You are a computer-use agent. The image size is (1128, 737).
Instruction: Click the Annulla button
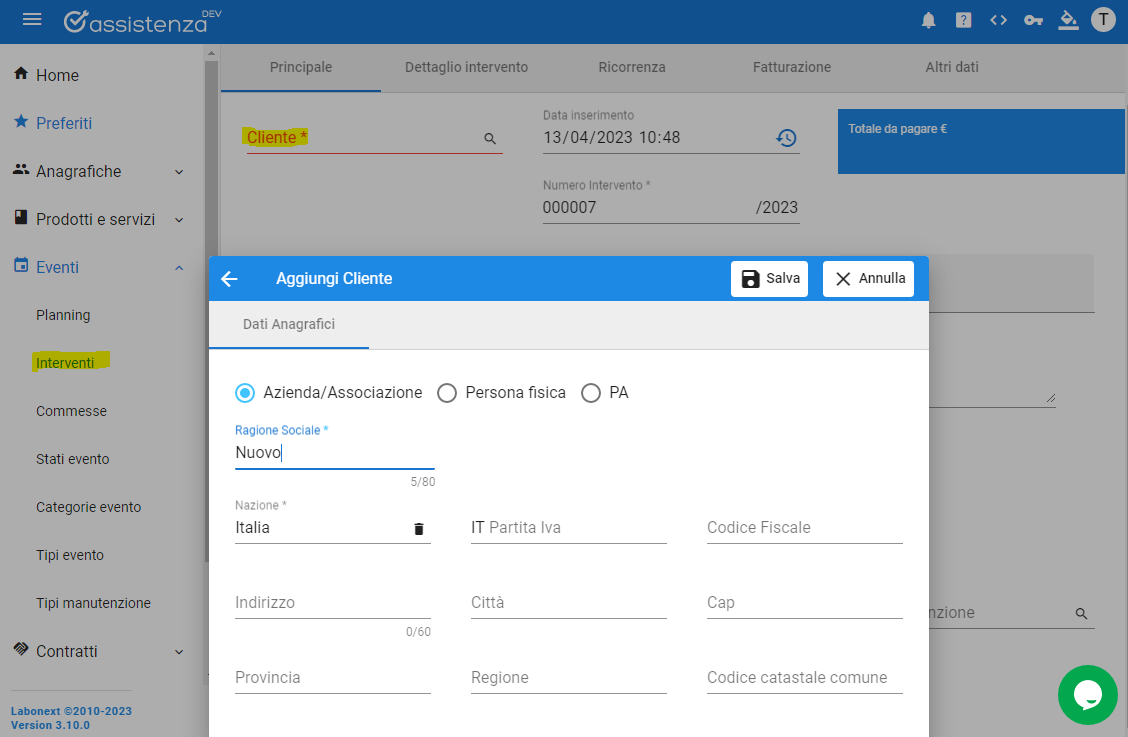(x=868, y=279)
